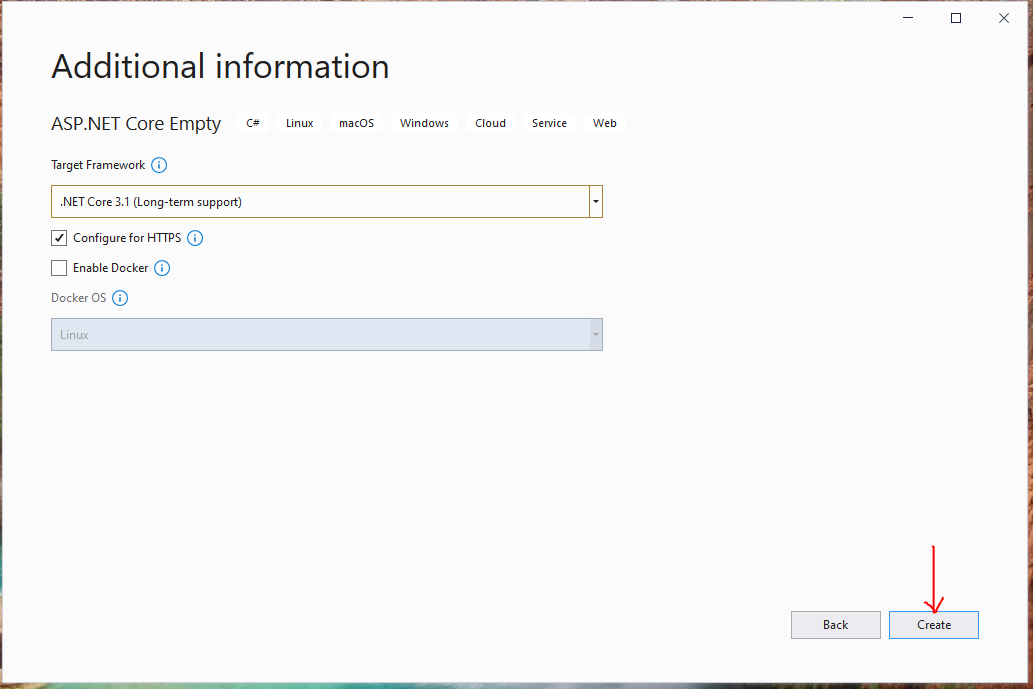Screen dimensions: 1033x689
Task: Go Back to previous step
Action: [835, 625]
